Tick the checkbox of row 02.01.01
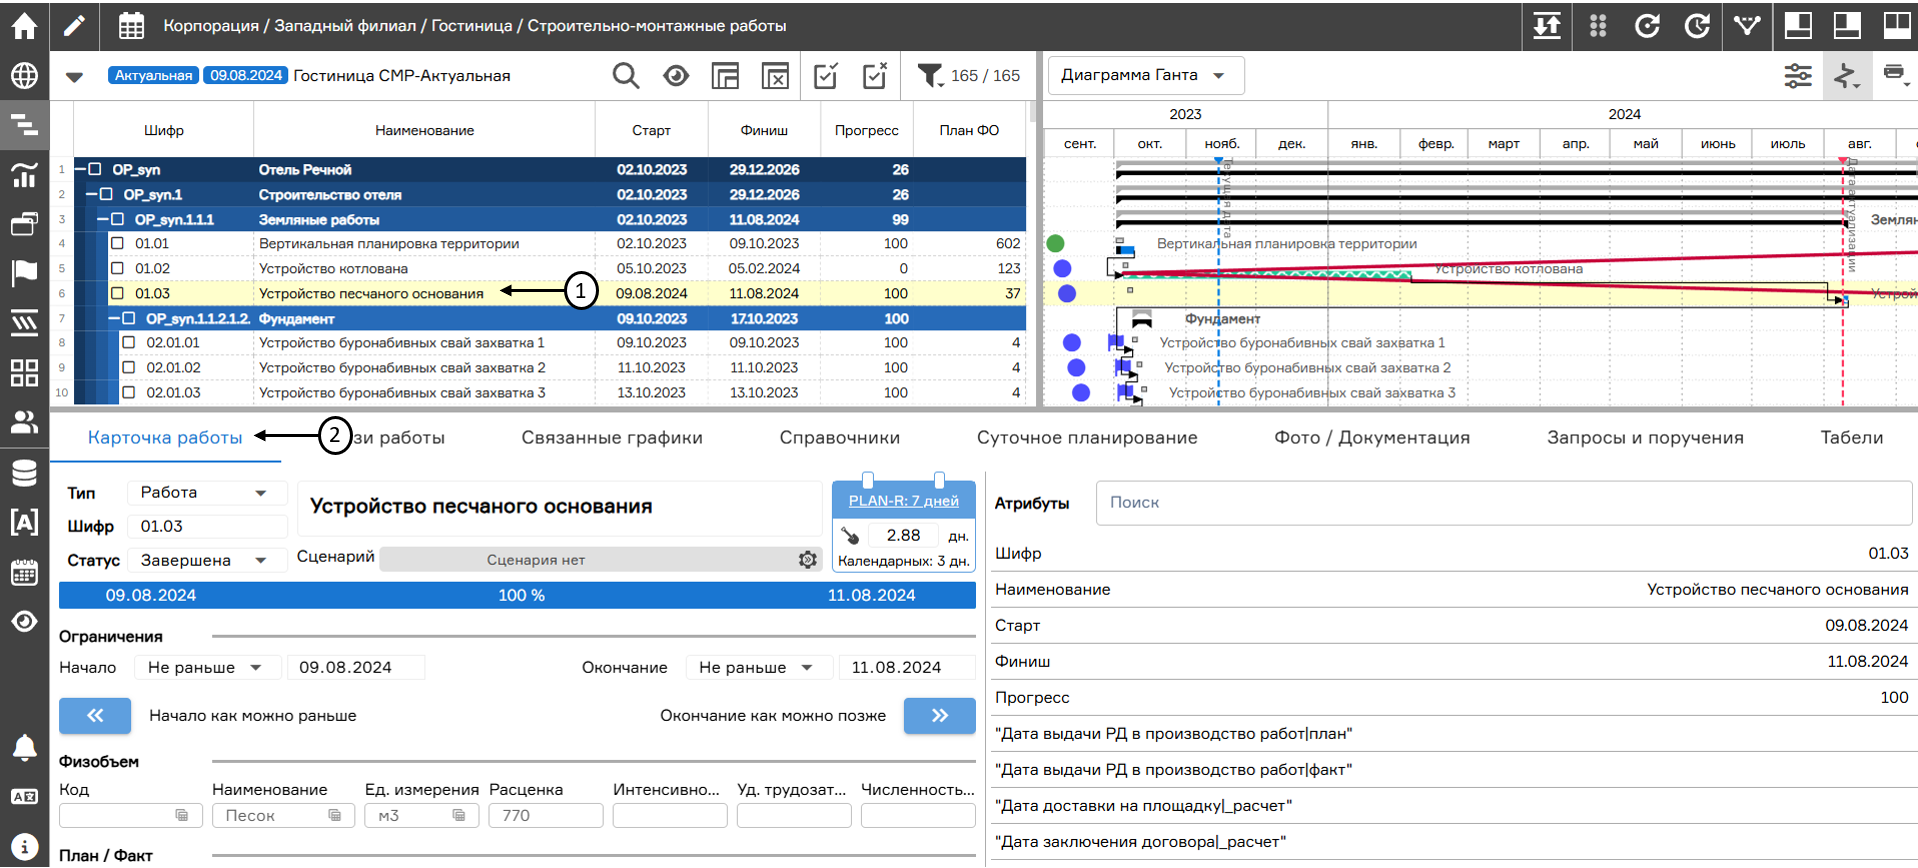The width and height of the screenshot is (1918, 868). pyautogui.click(x=129, y=342)
